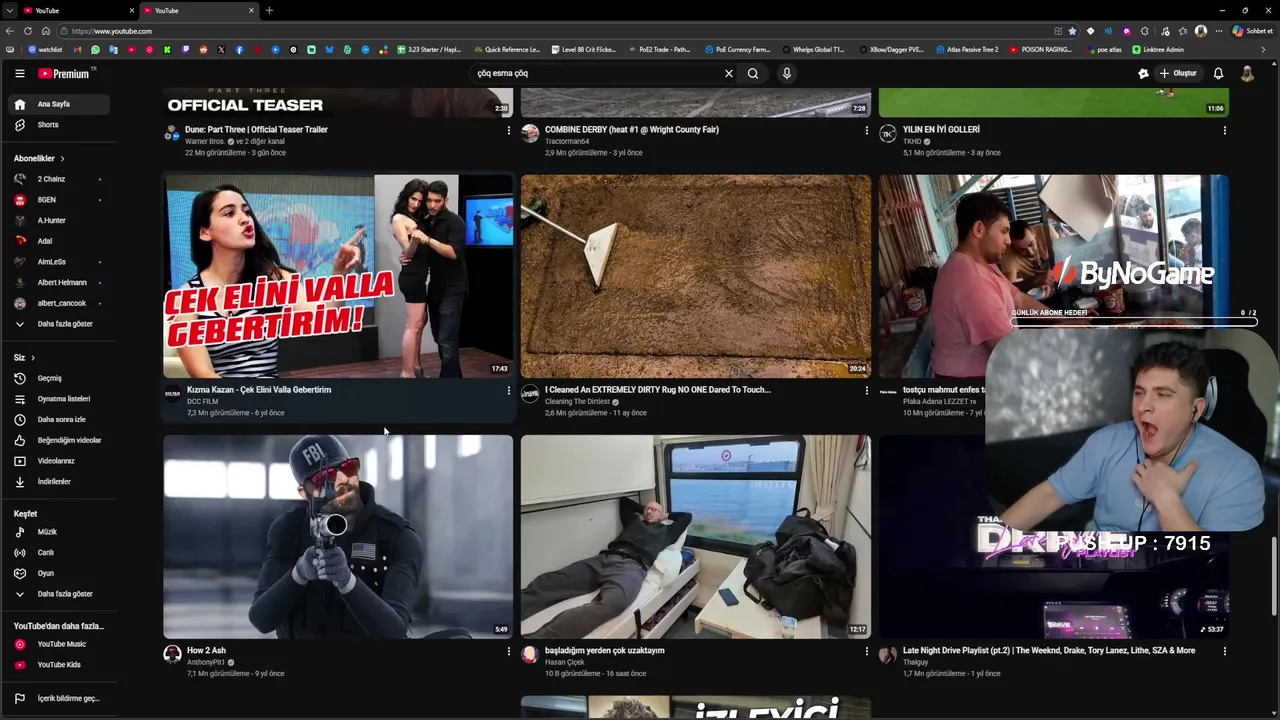Viewport: 1280px width, 720px height.
Task: Open more options for Dune Part Three video
Action: tap(508, 130)
